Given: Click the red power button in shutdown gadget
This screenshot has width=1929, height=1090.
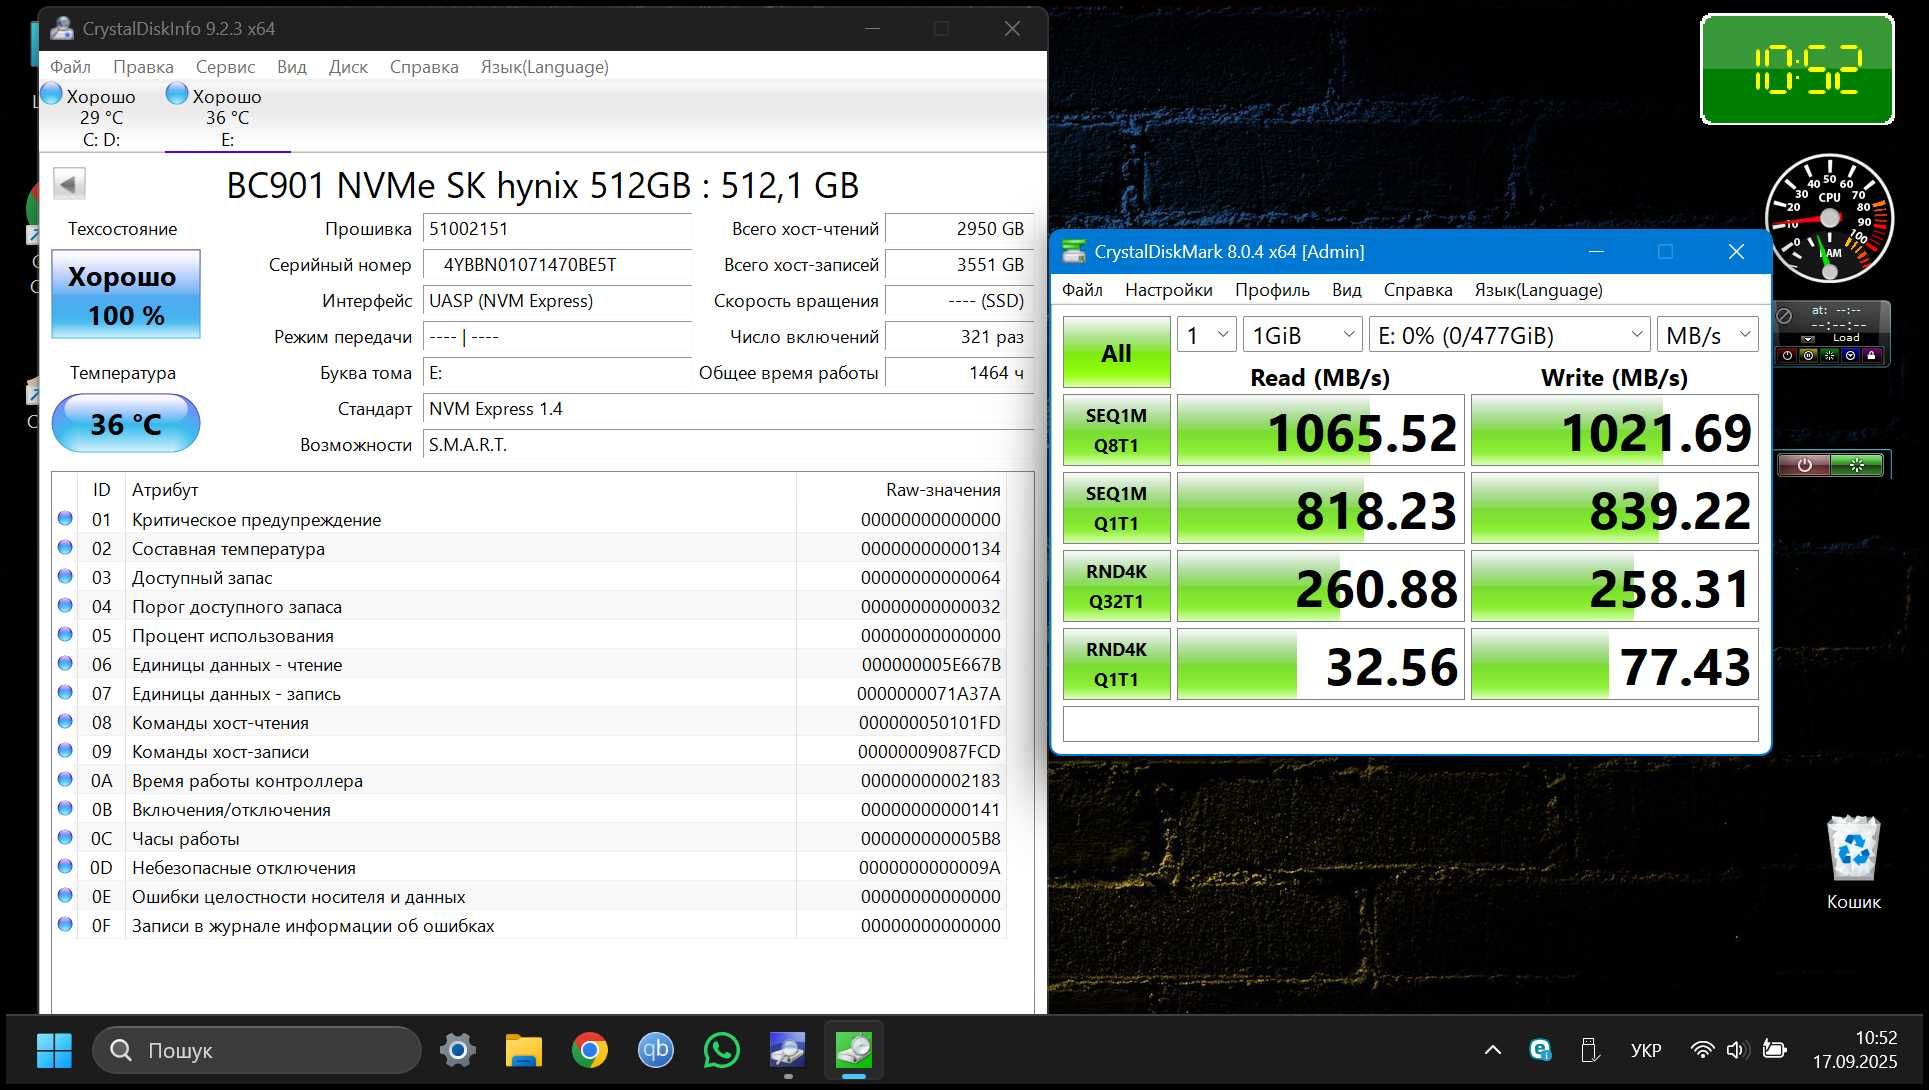Looking at the screenshot, I should click(x=1804, y=465).
